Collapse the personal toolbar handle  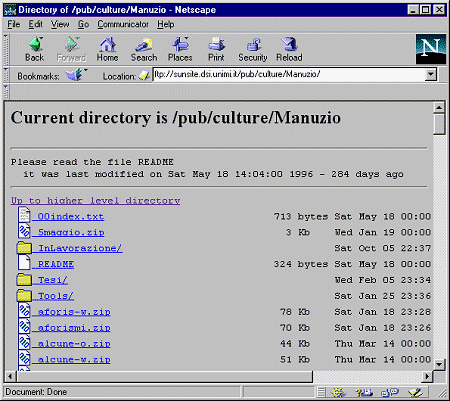6,92
